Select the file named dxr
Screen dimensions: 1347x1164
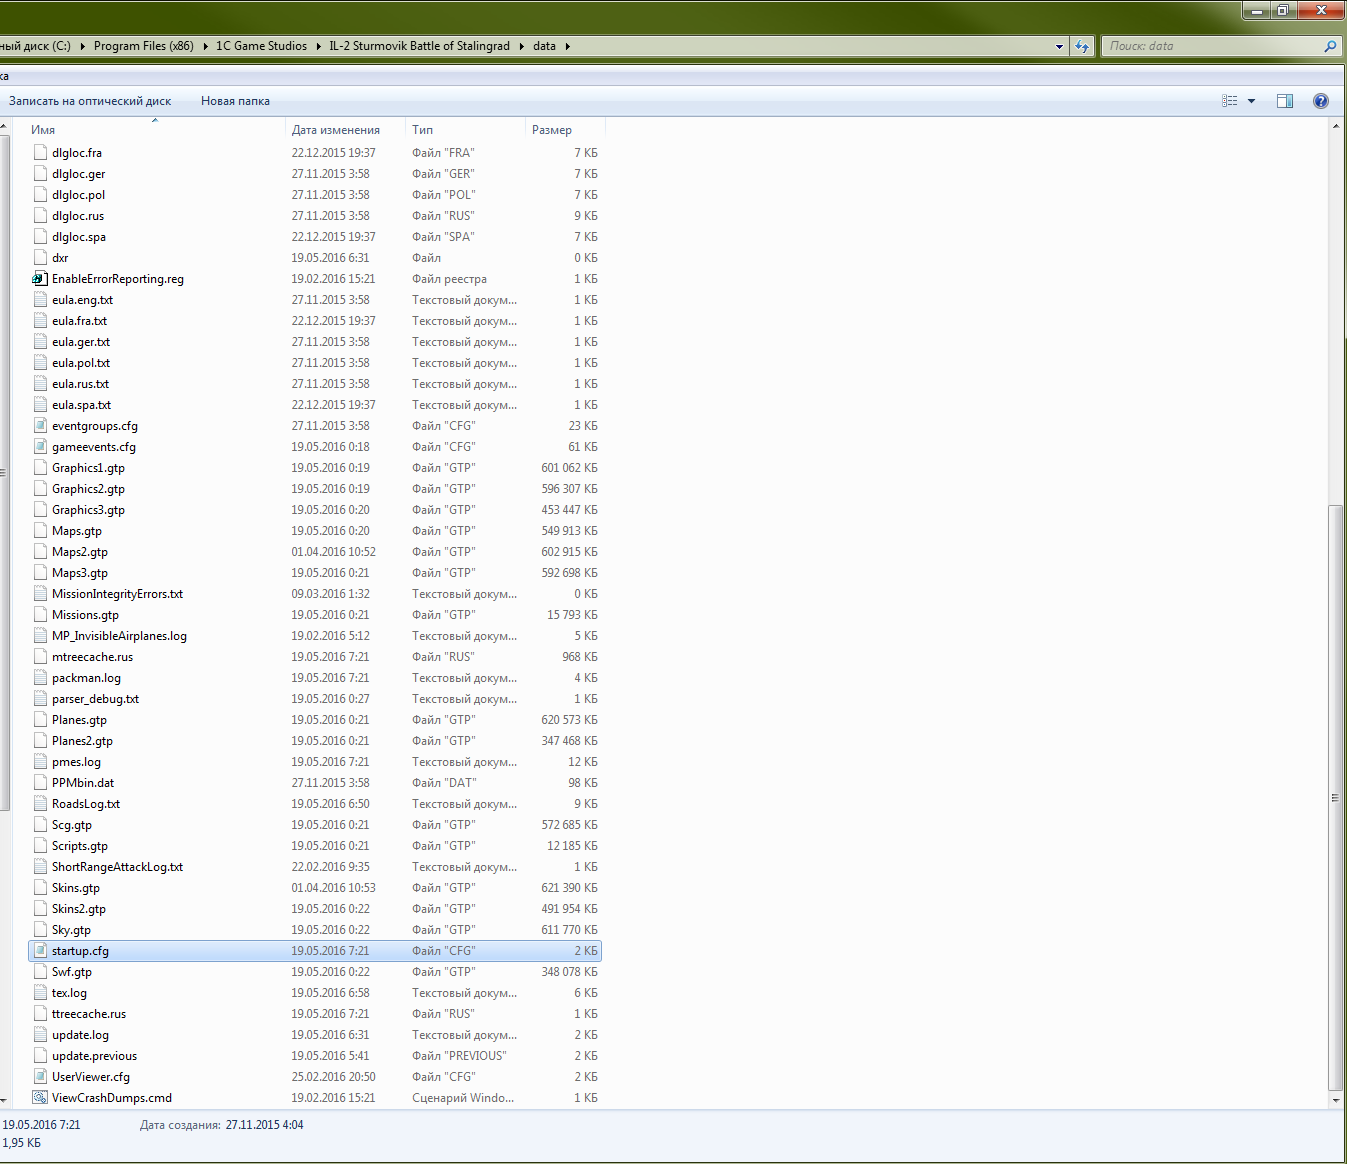(60, 258)
